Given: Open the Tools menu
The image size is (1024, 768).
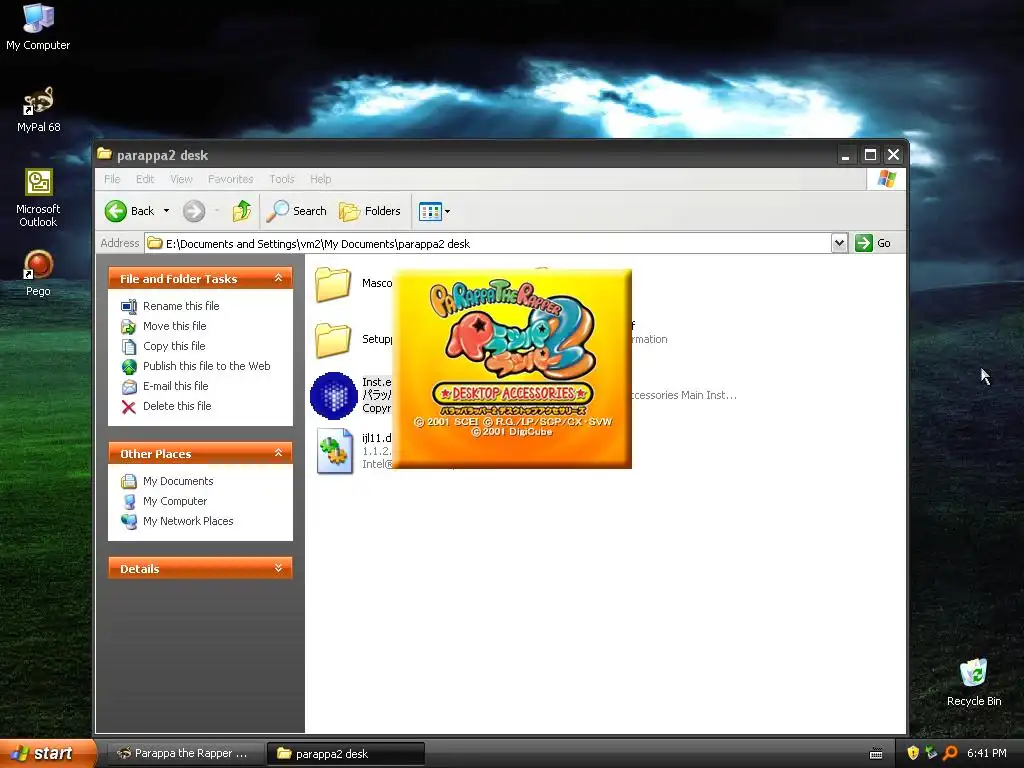Looking at the screenshot, I should point(281,179).
